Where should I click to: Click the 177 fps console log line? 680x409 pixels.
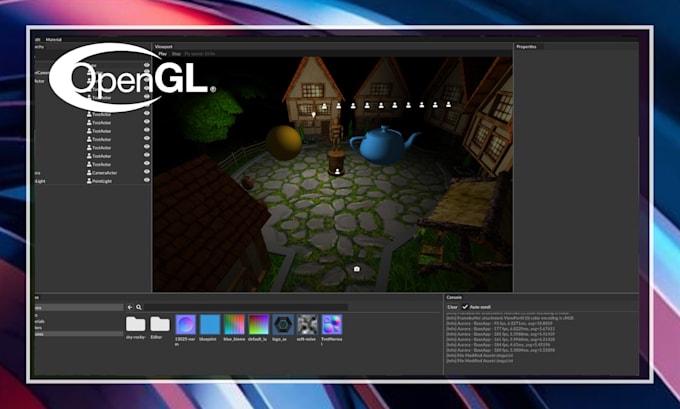[500, 329]
